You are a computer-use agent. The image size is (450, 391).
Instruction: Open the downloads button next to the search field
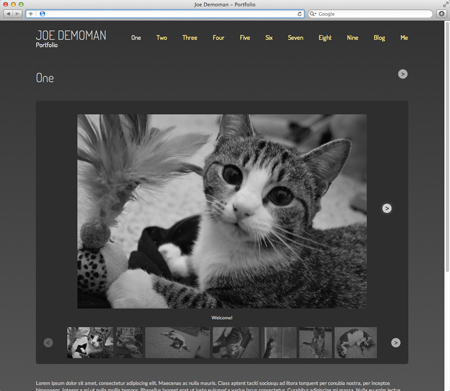(x=441, y=14)
